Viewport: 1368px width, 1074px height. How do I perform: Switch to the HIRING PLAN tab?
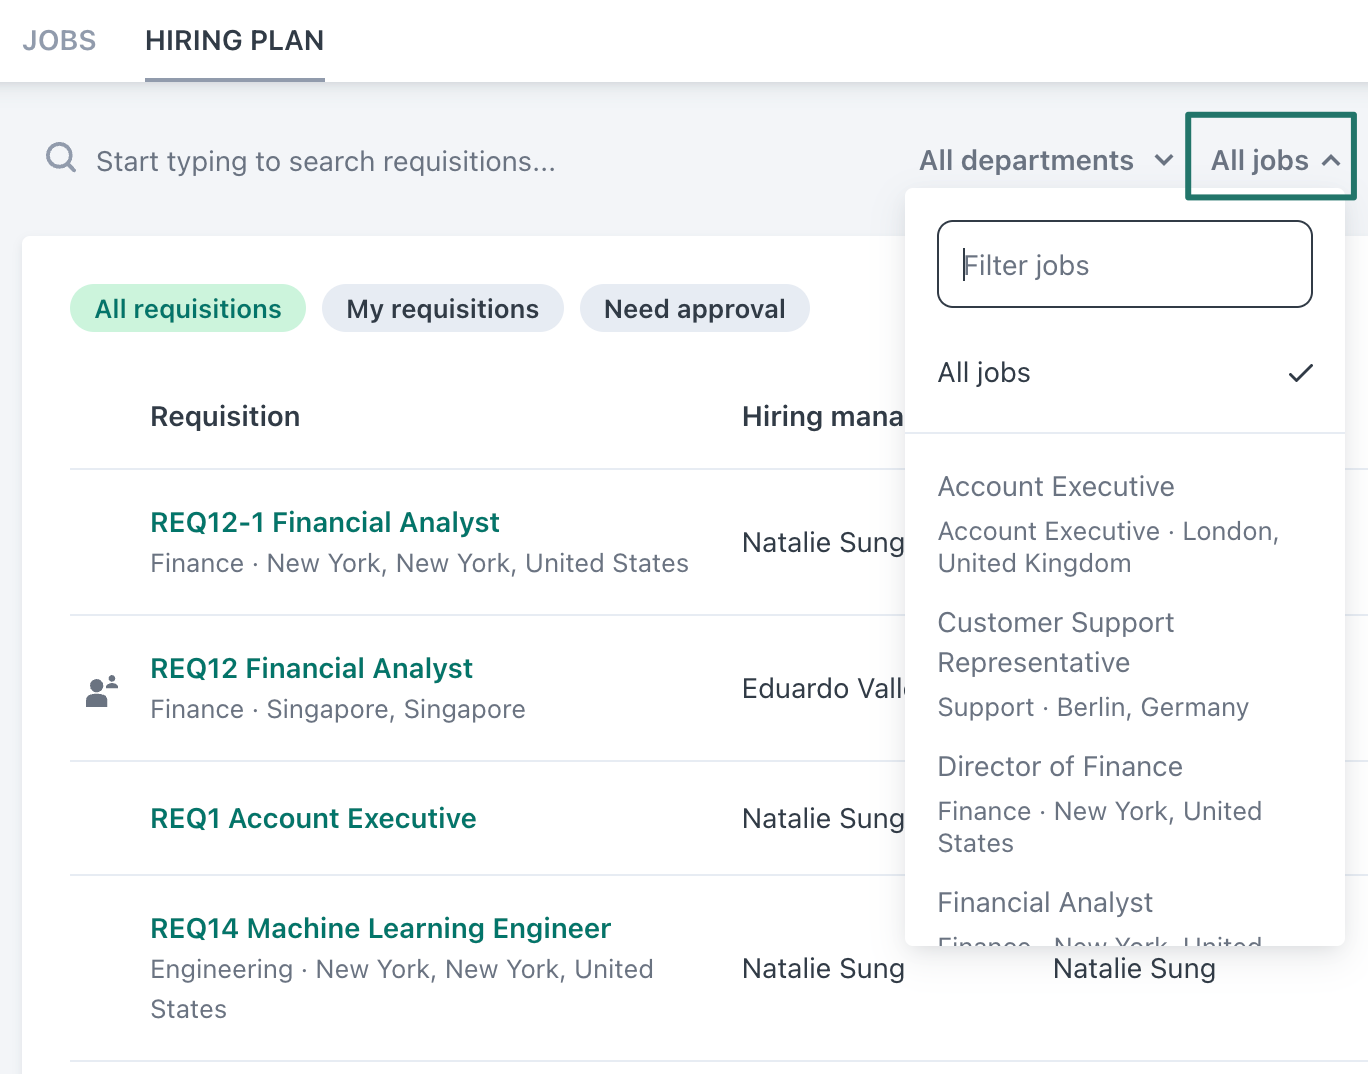234,41
